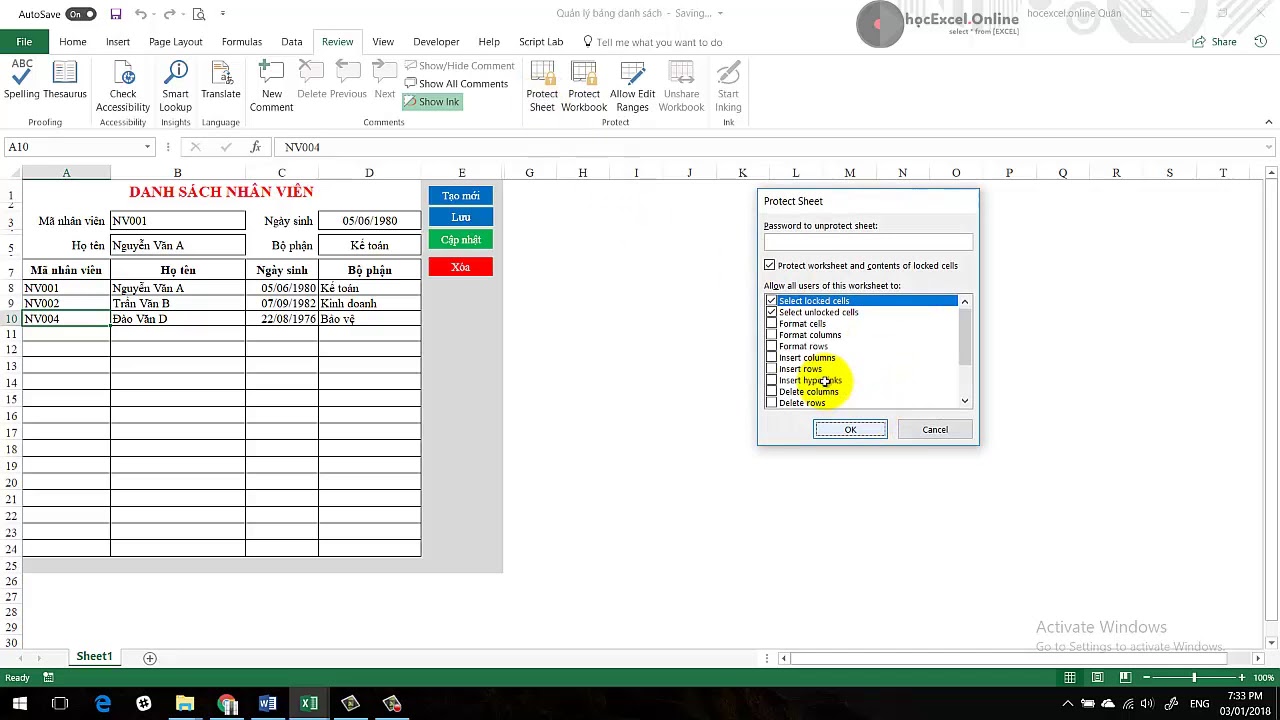Click OK in Protect Sheet dialog
The image size is (1280, 720).
[850, 429]
